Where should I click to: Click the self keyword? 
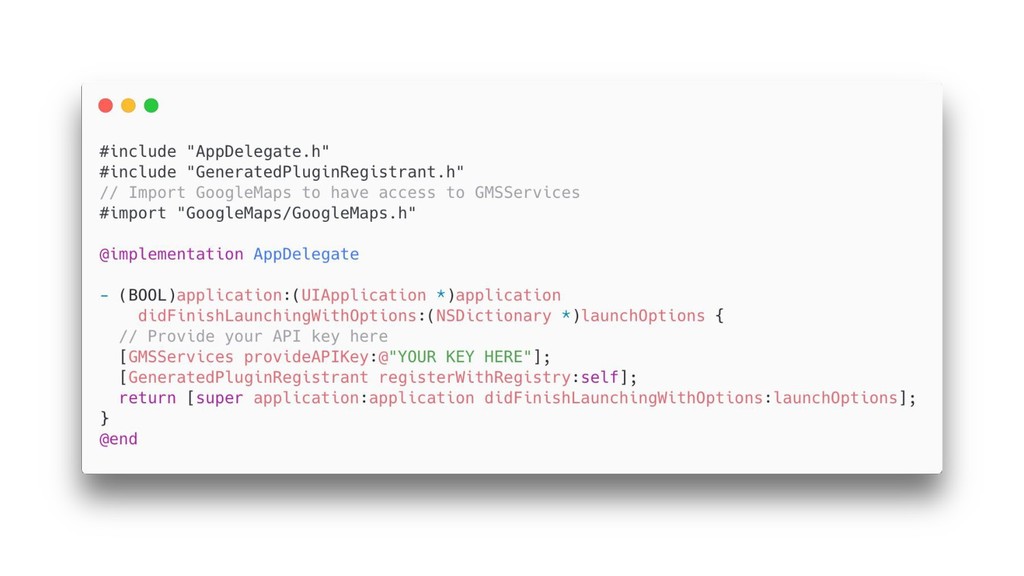(599, 377)
